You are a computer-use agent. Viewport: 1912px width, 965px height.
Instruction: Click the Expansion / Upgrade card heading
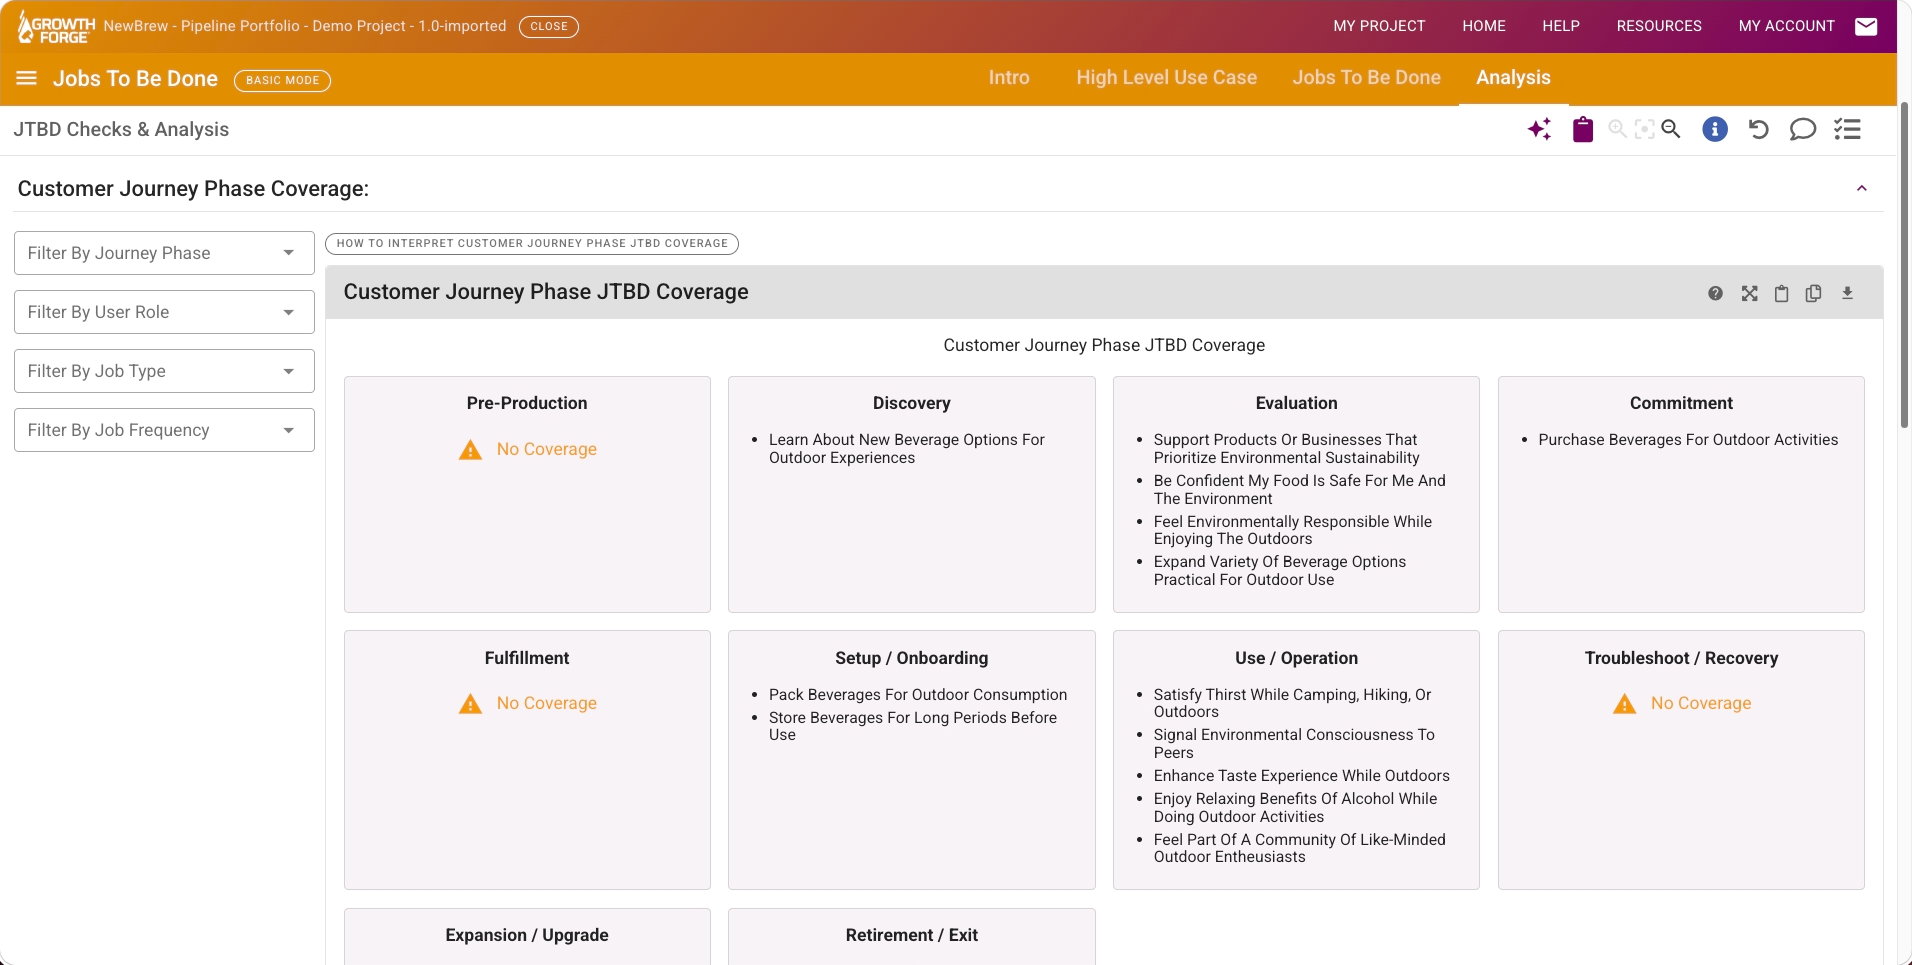(527, 935)
